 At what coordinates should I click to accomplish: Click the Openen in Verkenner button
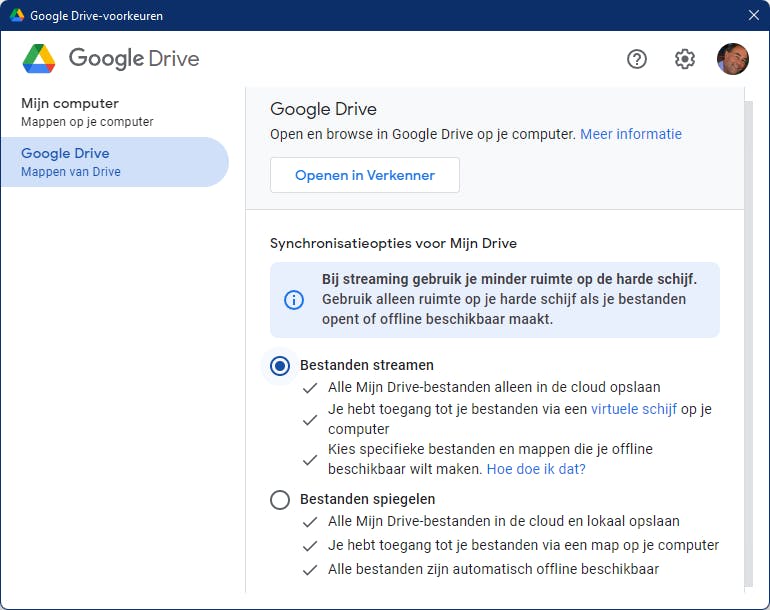365,175
